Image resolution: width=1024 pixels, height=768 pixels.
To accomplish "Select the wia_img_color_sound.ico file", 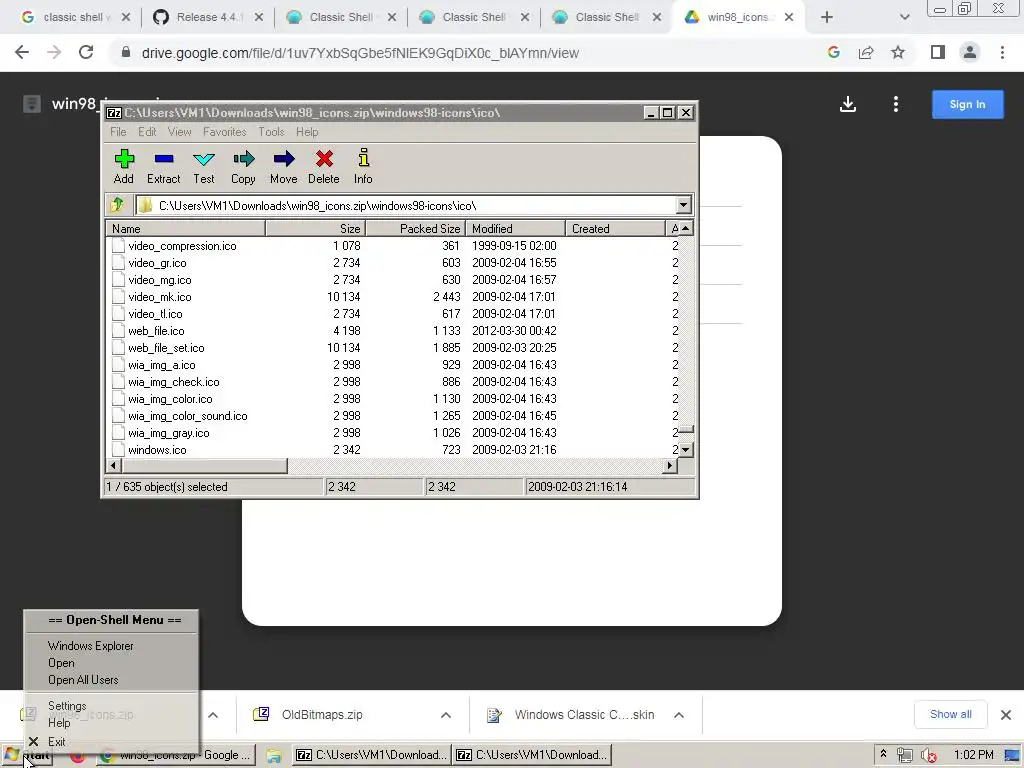I will [392, 416].
